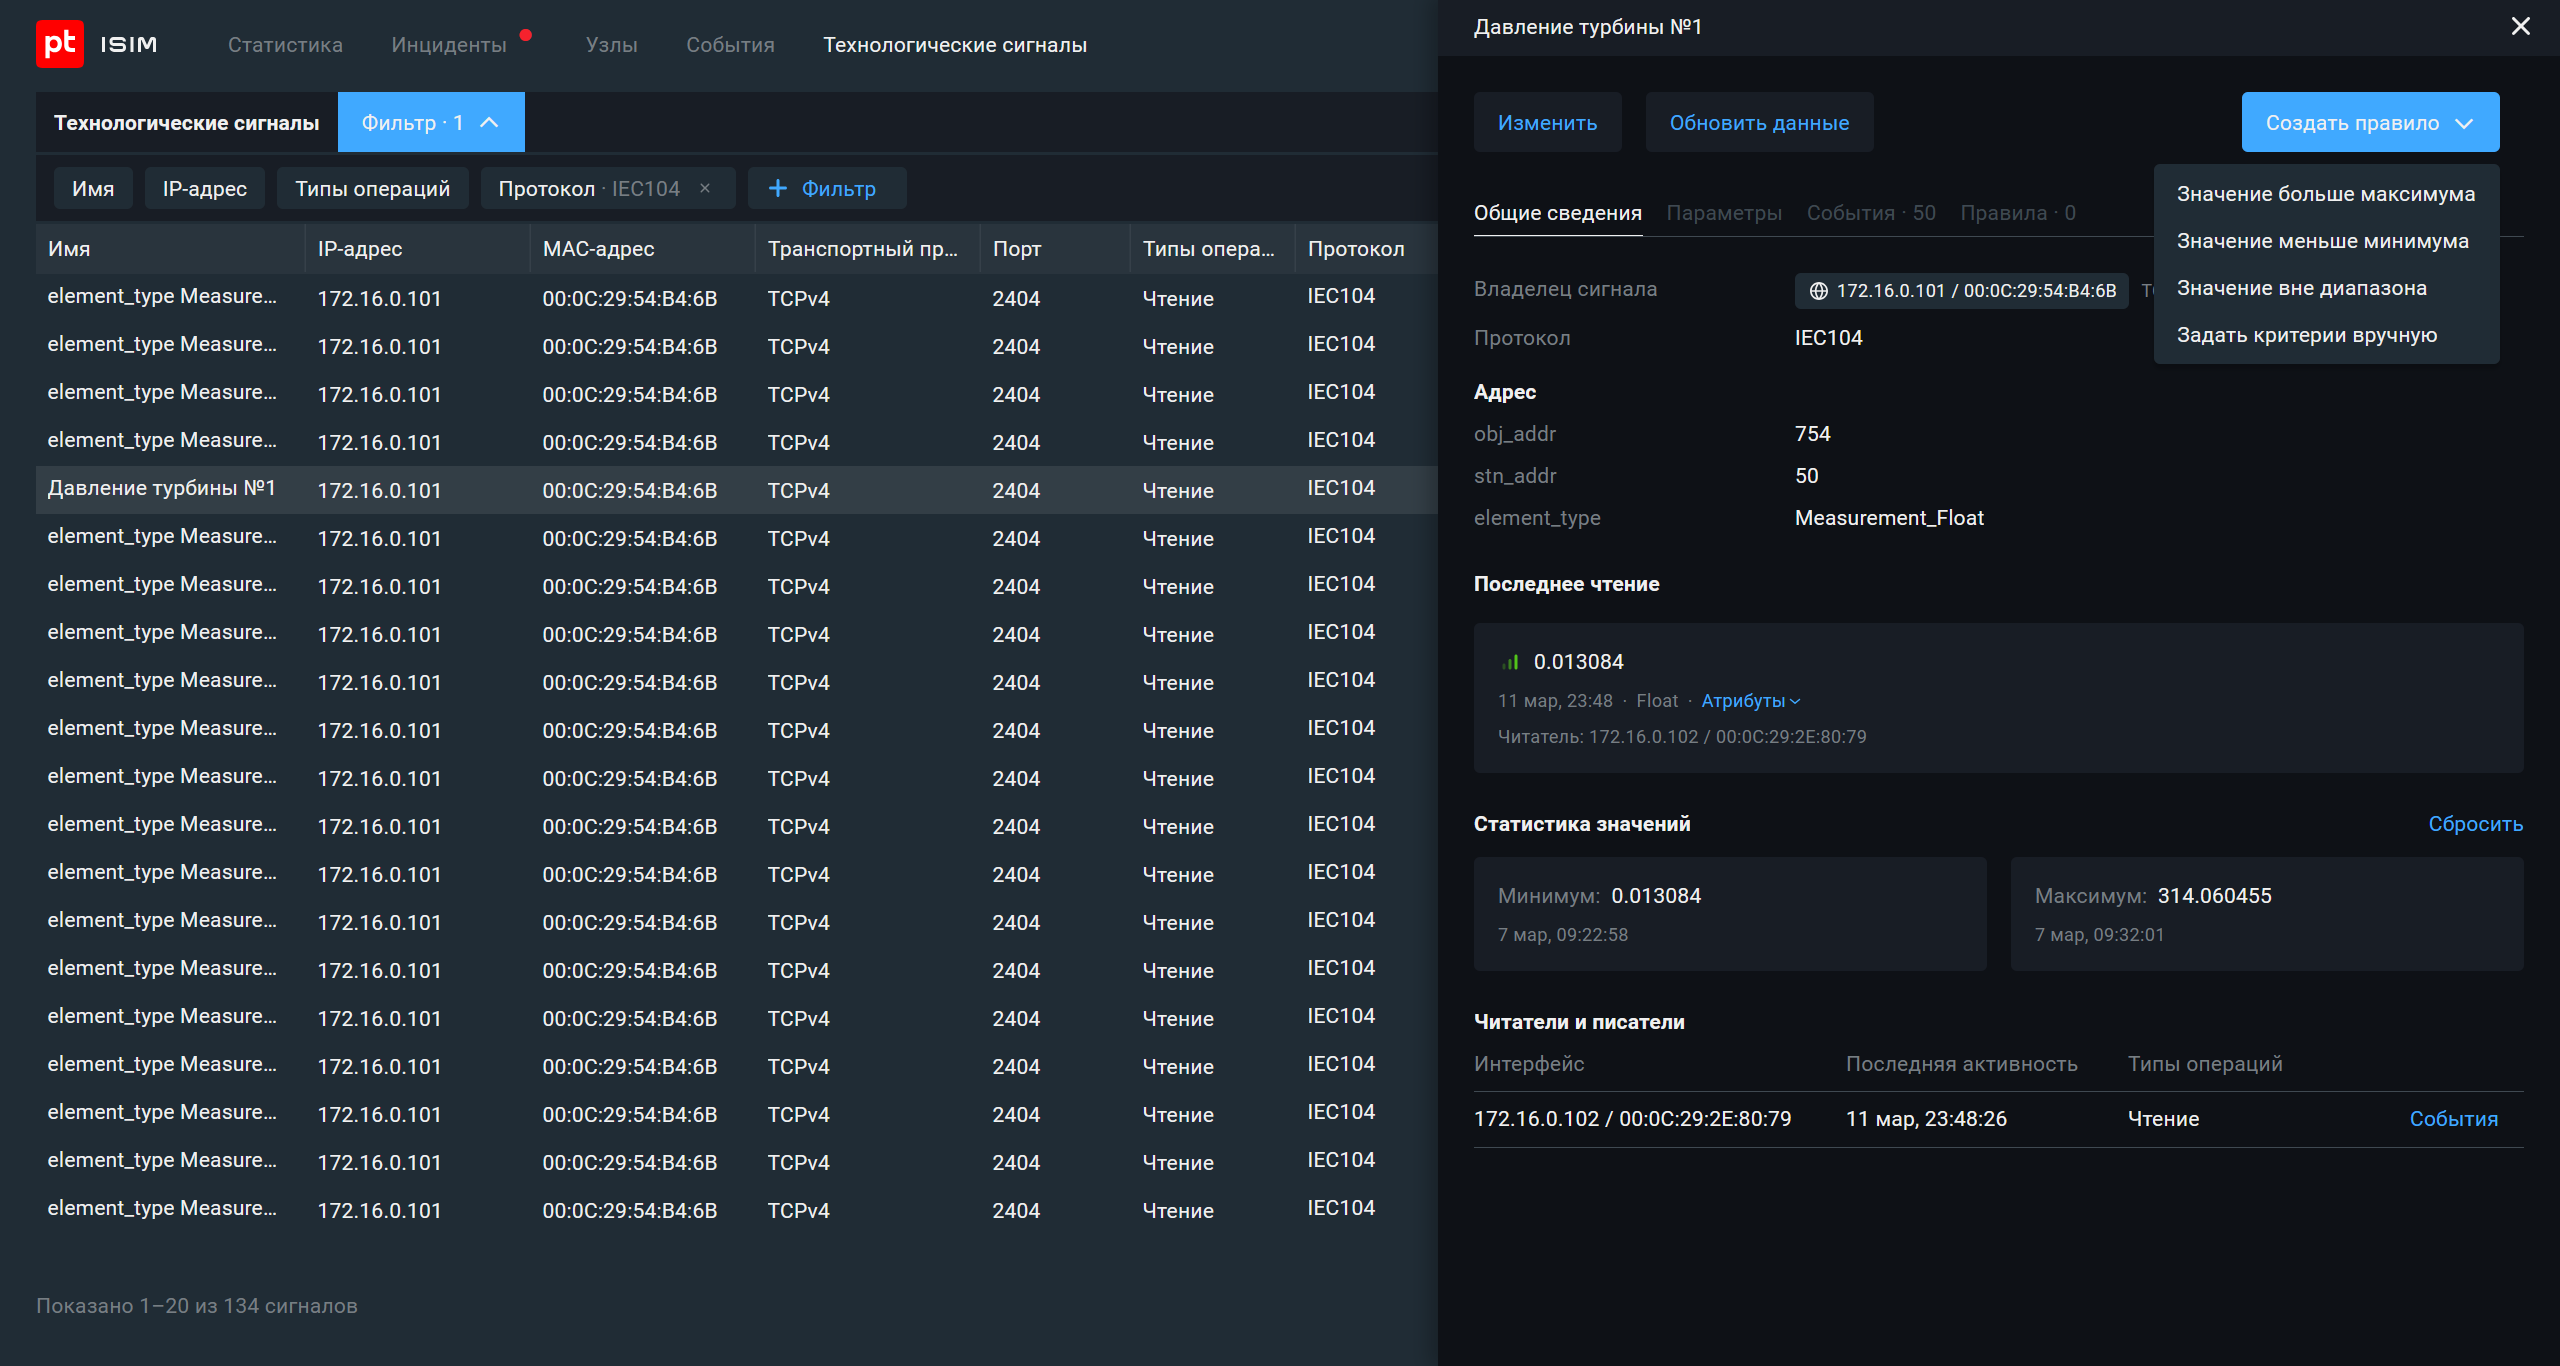The width and height of the screenshot is (2560, 1366).
Task: Expand the Атрибуты dropdown link
Action: tap(1750, 701)
